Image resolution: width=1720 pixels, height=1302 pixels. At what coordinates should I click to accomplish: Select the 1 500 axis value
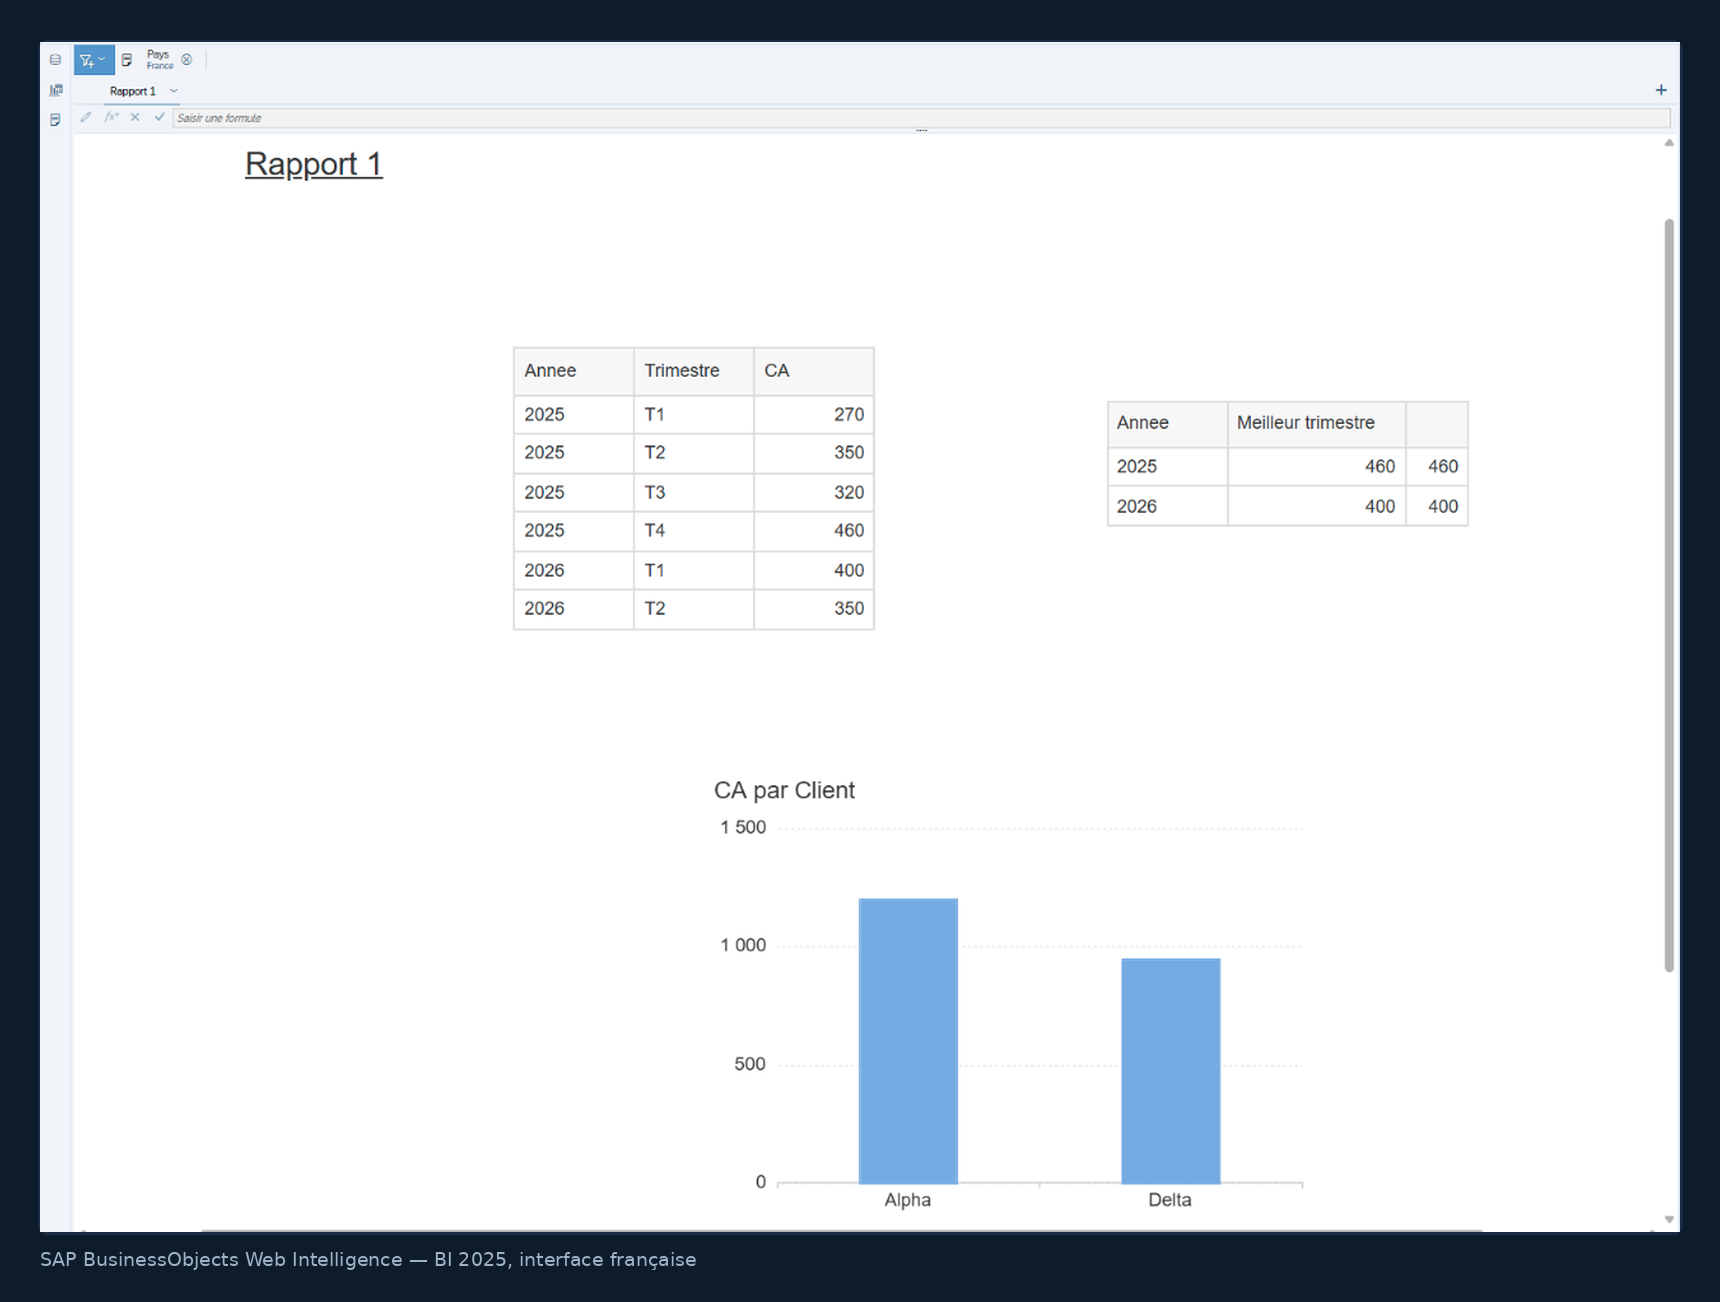pyautogui.click(x=743, y=828)
